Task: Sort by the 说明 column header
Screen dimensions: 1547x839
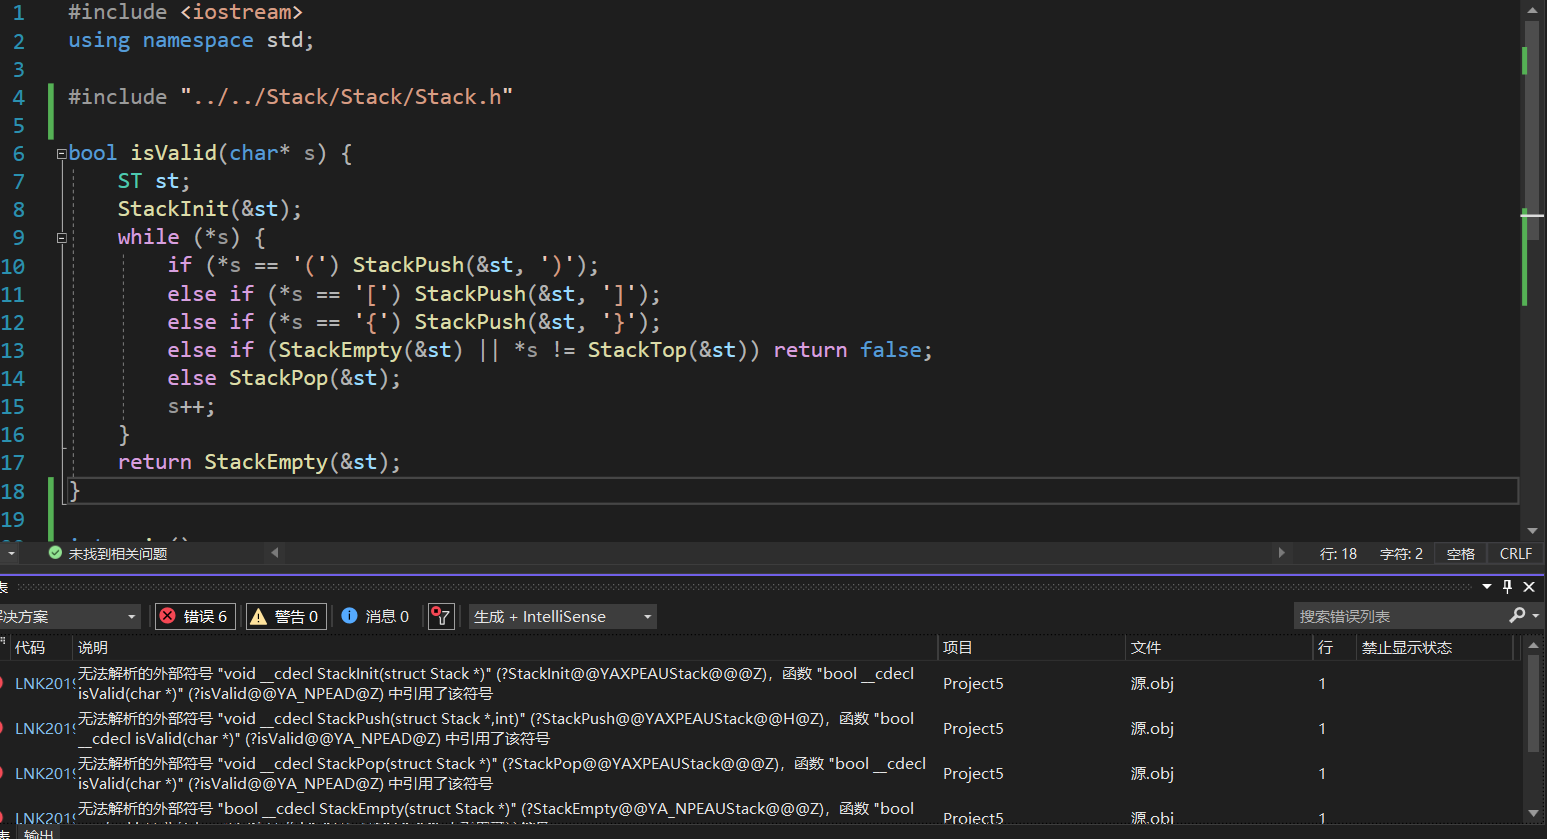Action: click(505, 647)
